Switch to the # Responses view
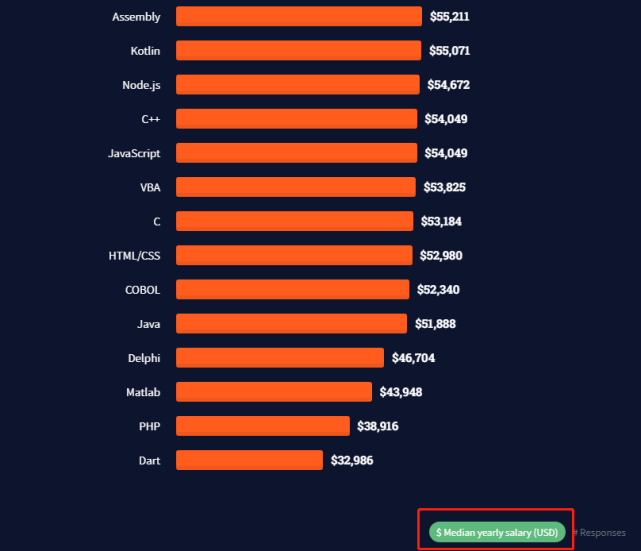Viewport: 641px width, 551px height. point(602,533)
